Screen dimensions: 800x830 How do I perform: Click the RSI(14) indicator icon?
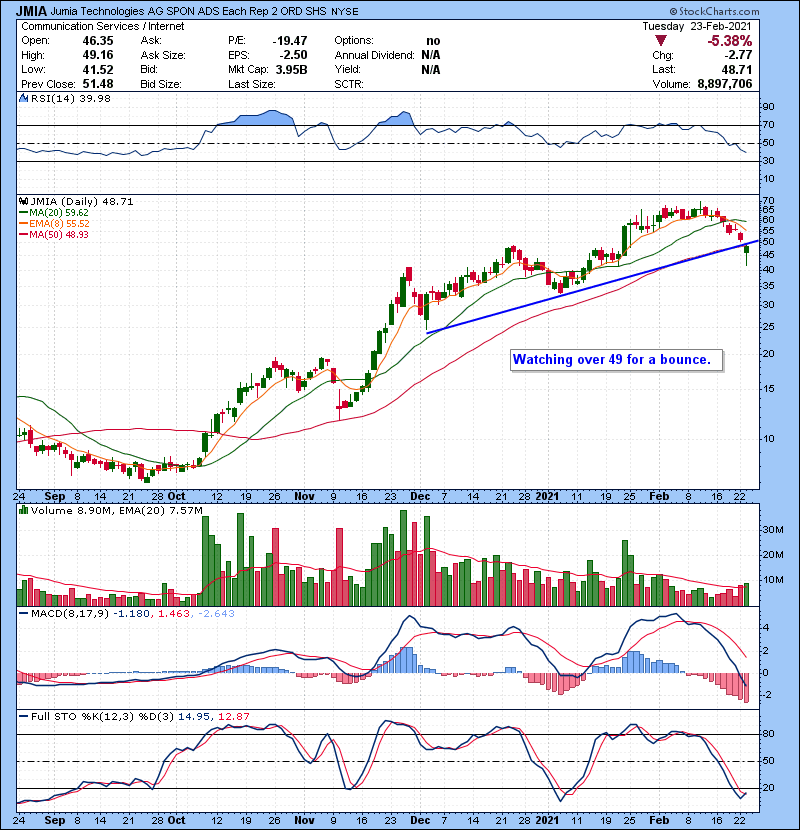click(x=23, y=98)
